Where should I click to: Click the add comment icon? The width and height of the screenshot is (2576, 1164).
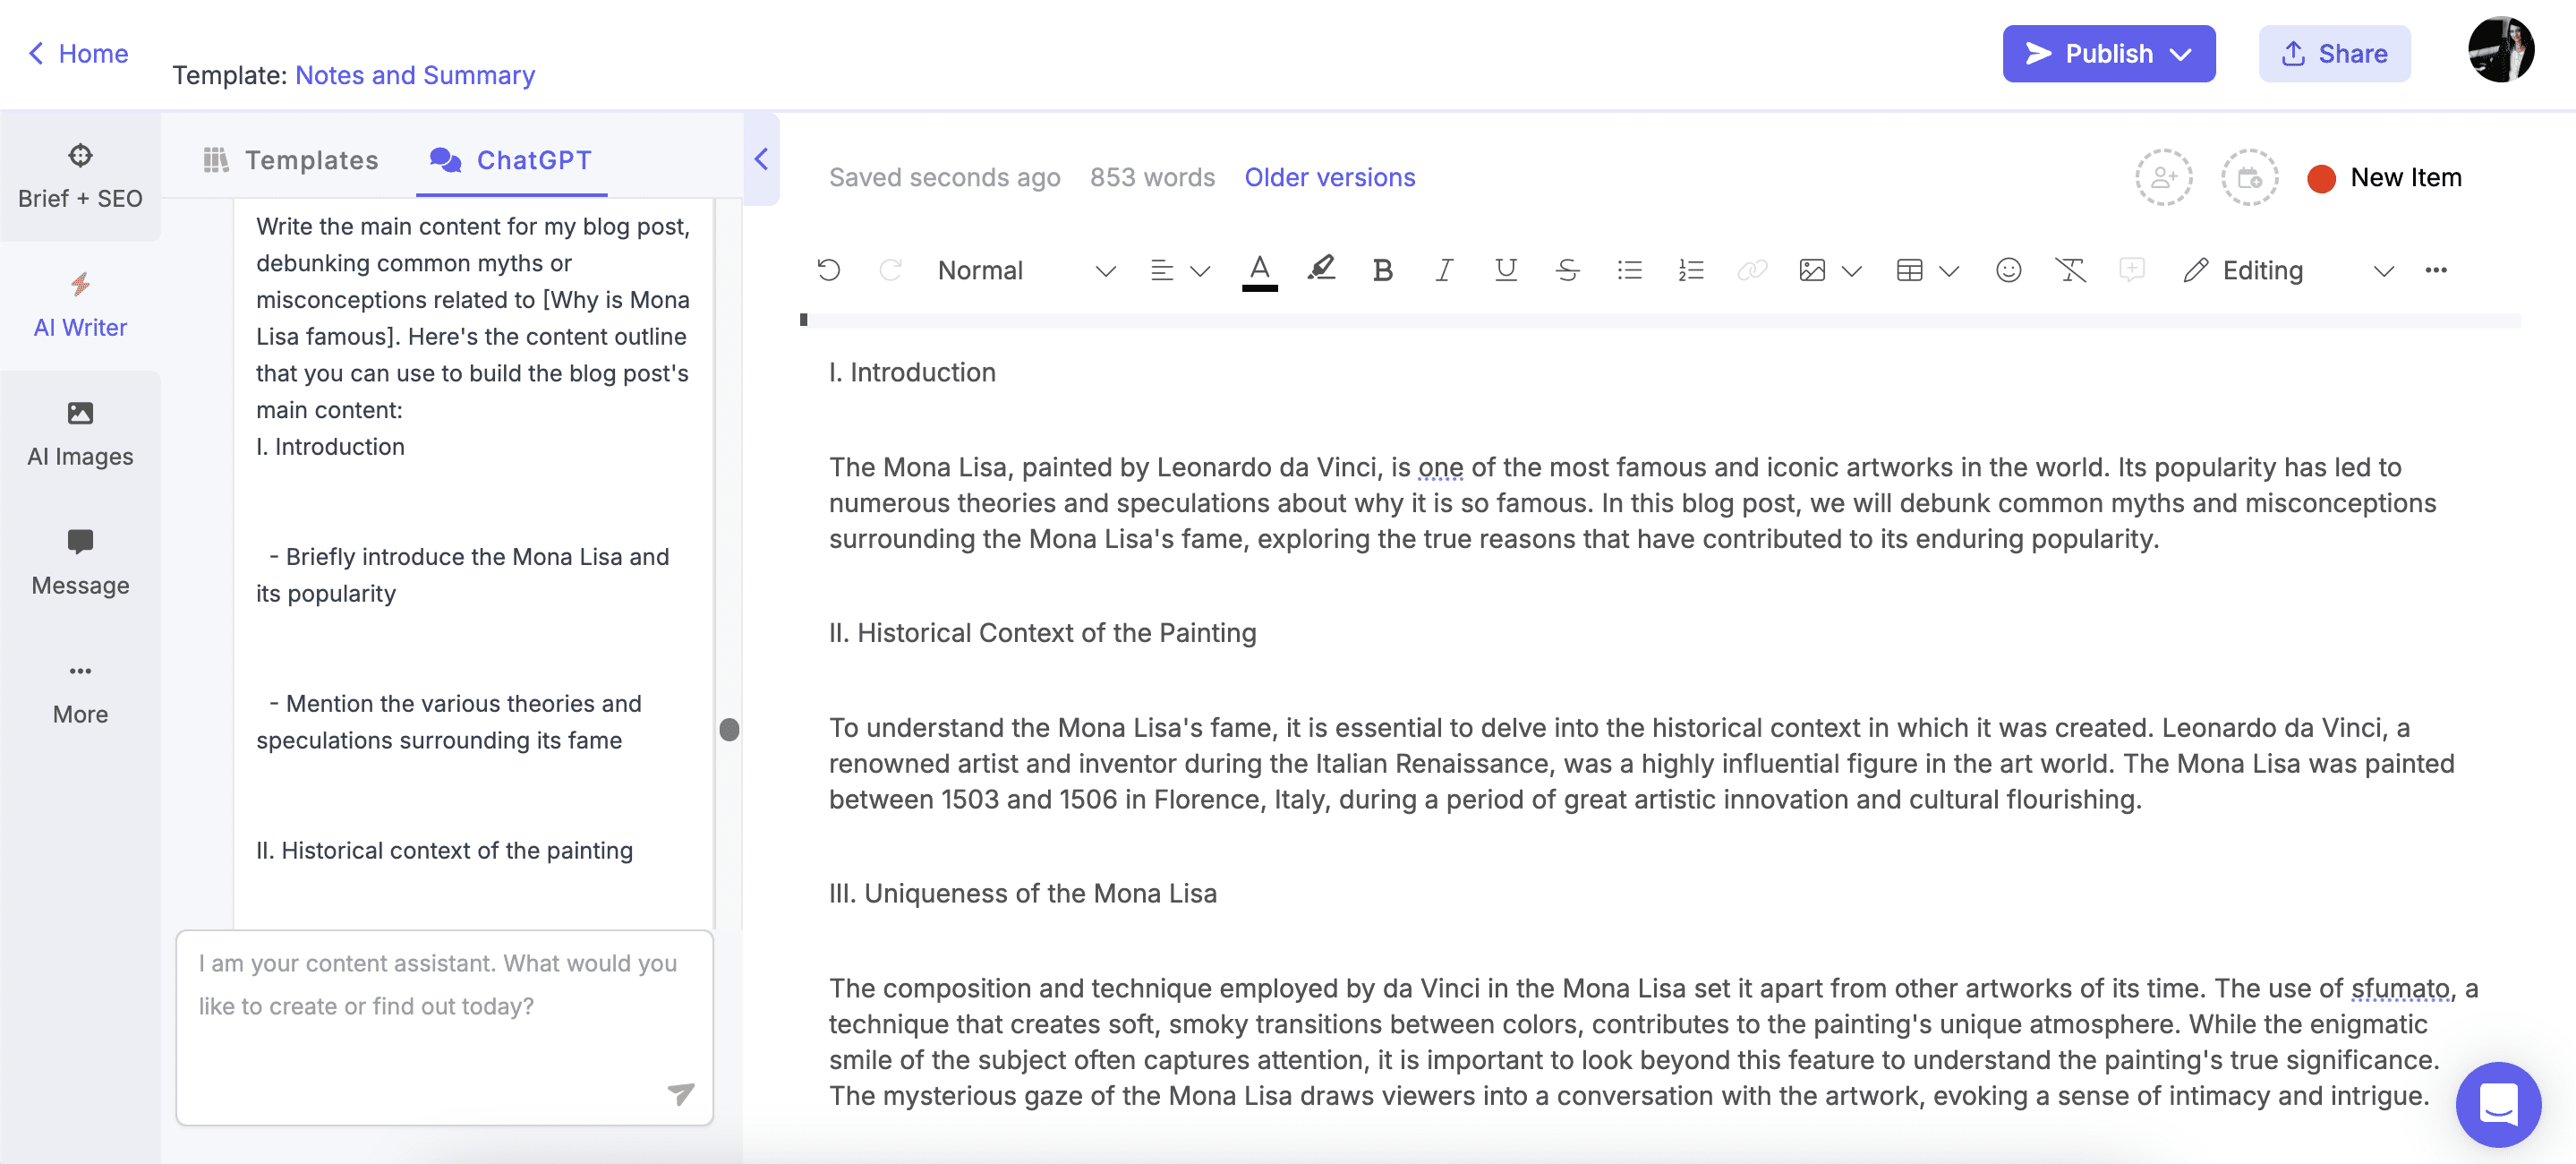2131,270
